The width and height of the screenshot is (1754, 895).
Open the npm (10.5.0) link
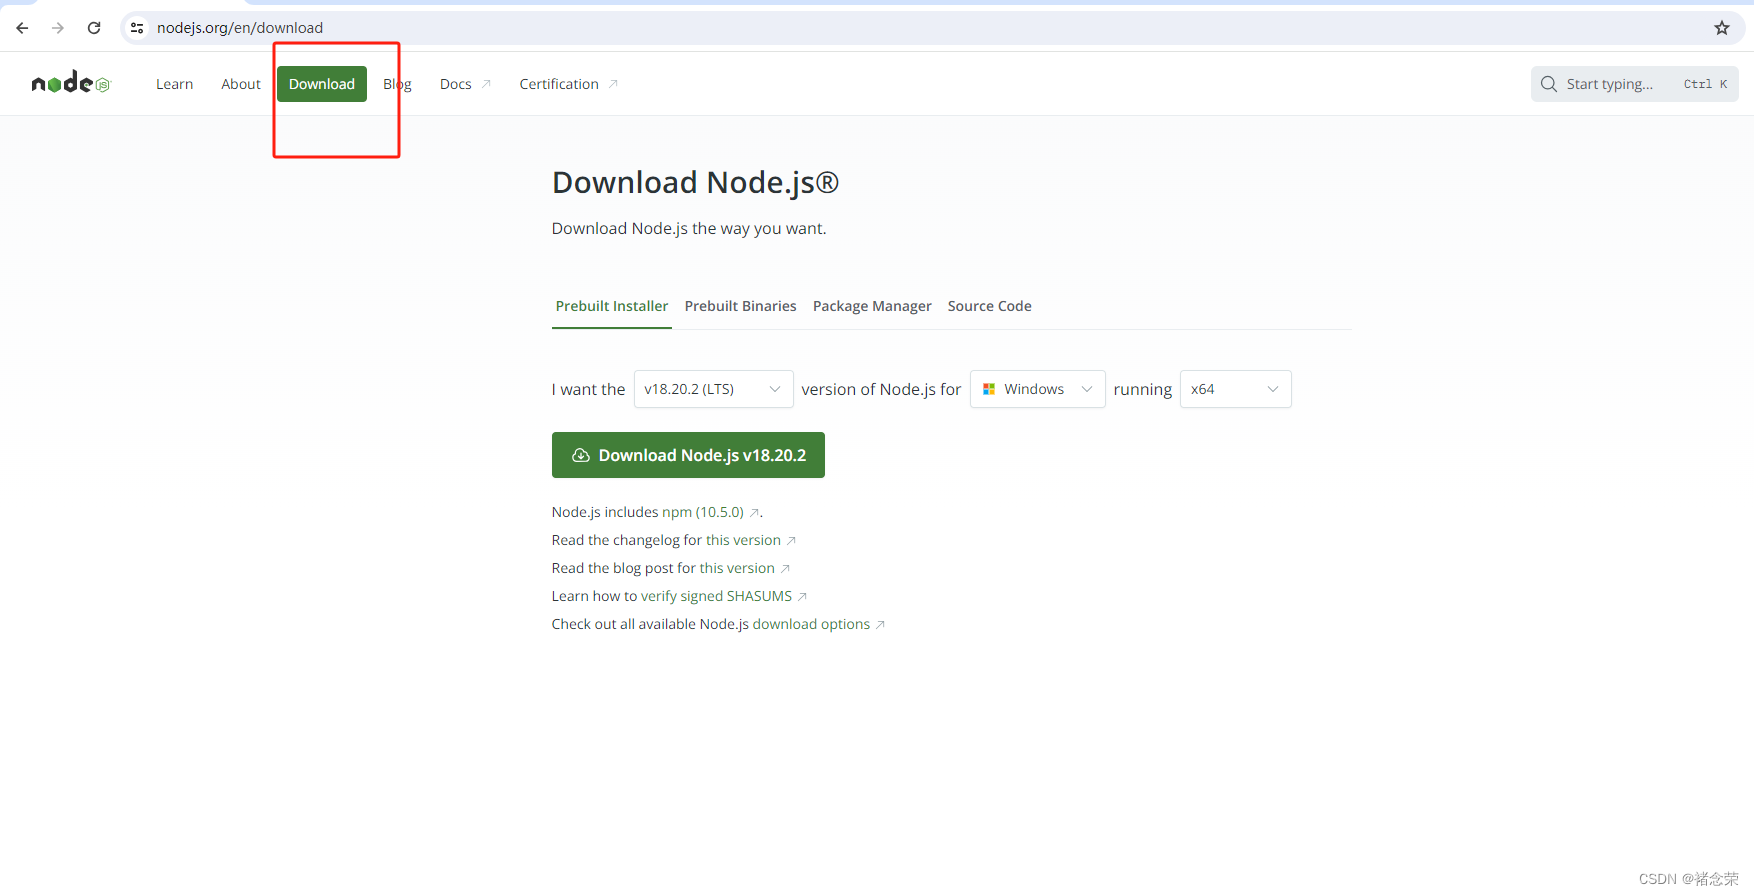coord(703,512)
